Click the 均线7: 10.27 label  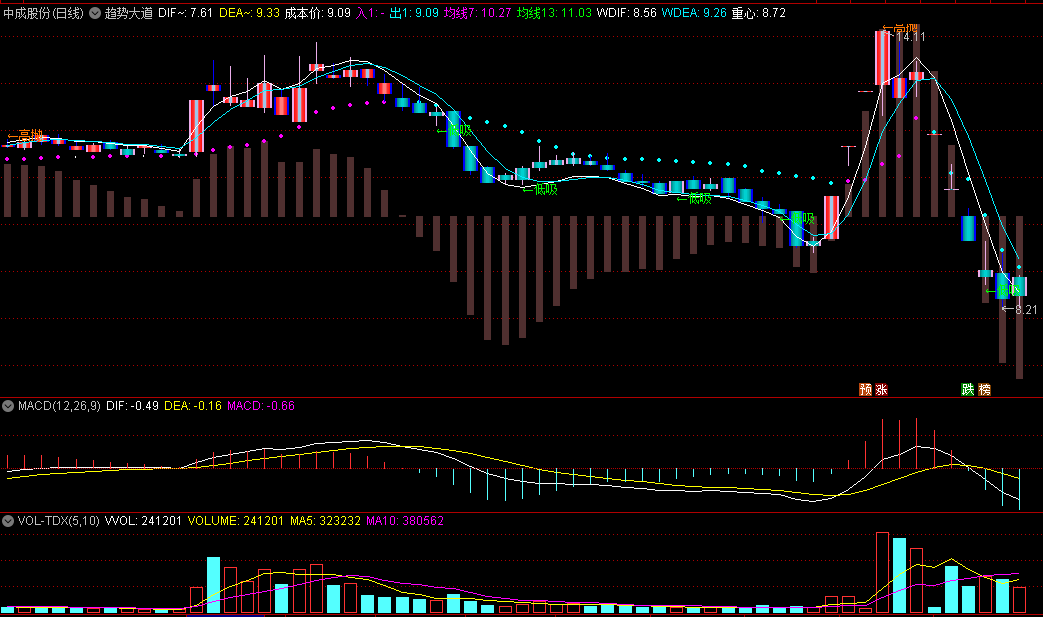point(477,13)
